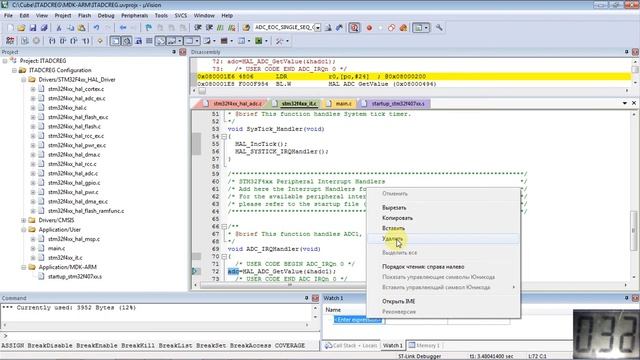Toggle the Call Stack window button
The height and width of the screenshot is (360, 640).
point(160,41)
